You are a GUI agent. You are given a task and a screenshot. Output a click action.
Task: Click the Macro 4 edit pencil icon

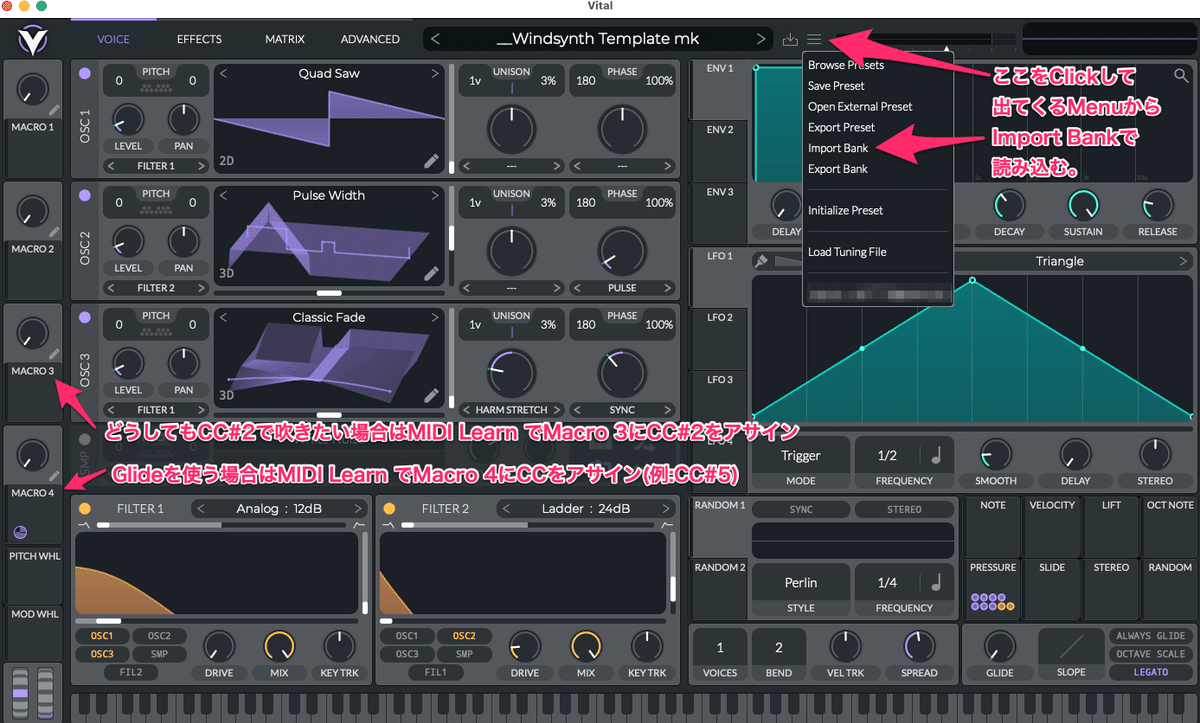coord(54,476)
